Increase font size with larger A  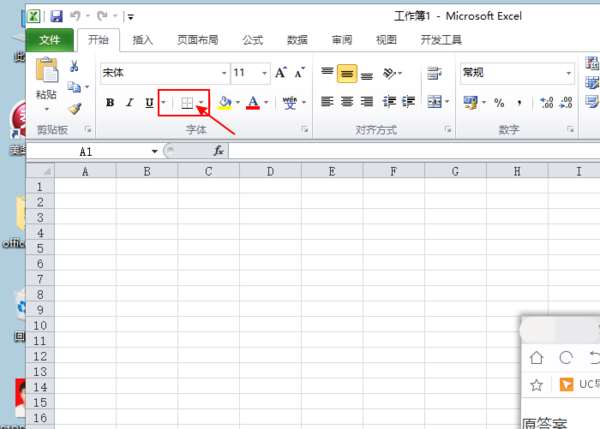280,73
